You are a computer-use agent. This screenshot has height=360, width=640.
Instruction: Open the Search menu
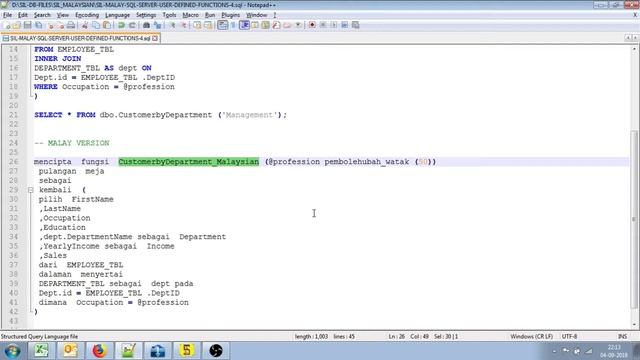(x=42, y=15)
